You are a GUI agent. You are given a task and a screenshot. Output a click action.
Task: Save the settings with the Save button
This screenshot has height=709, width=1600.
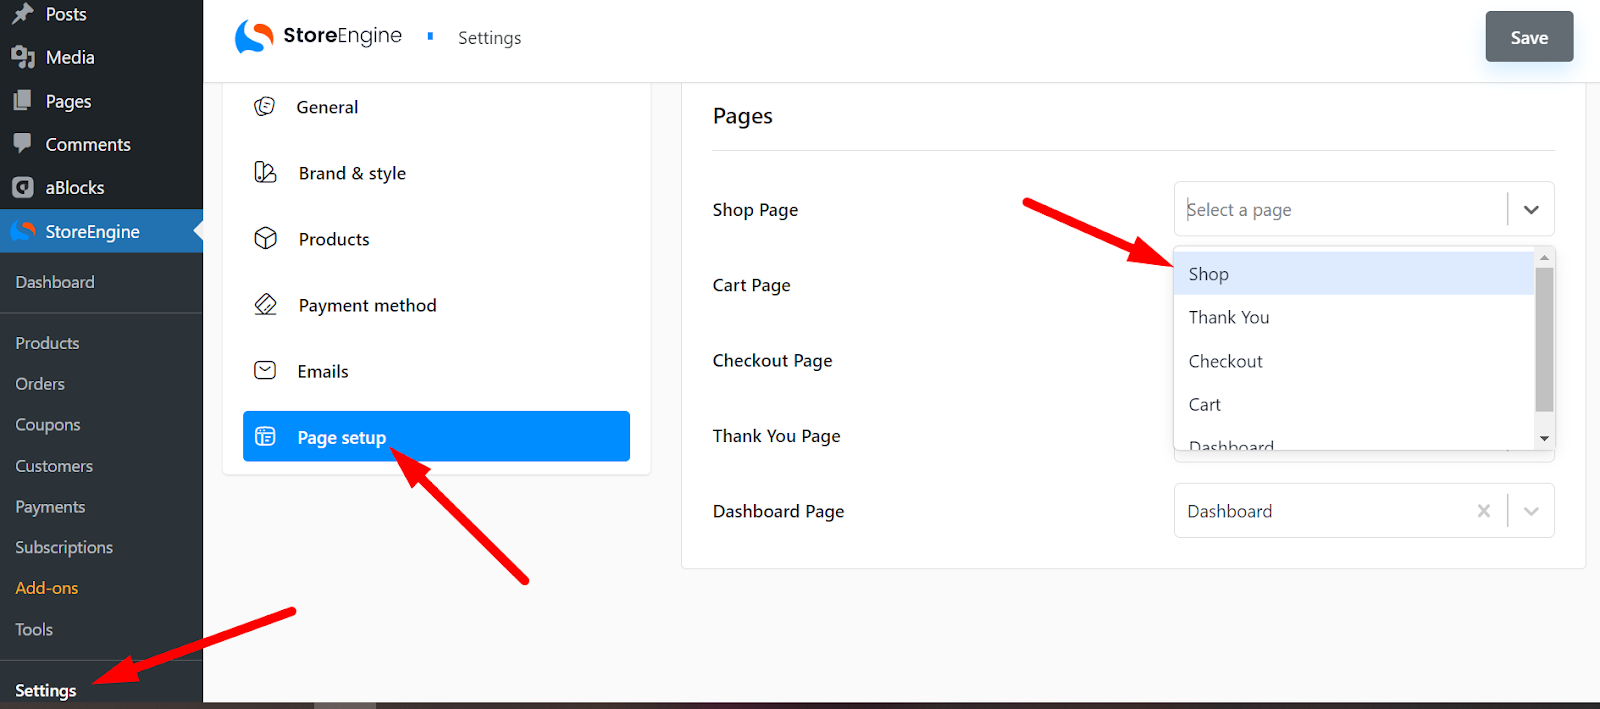click(1529, 37)
